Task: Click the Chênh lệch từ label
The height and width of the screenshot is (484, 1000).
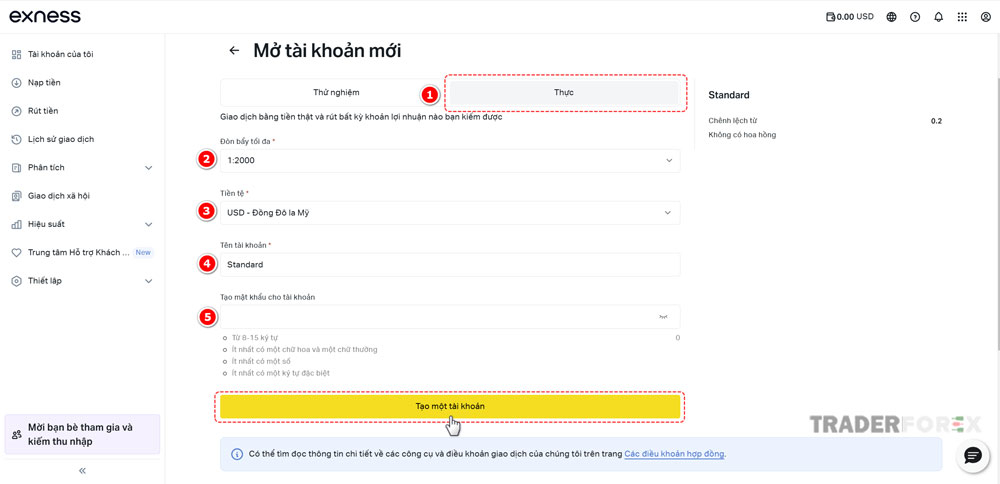Action: pyautogui.click(x=732, y=121)
